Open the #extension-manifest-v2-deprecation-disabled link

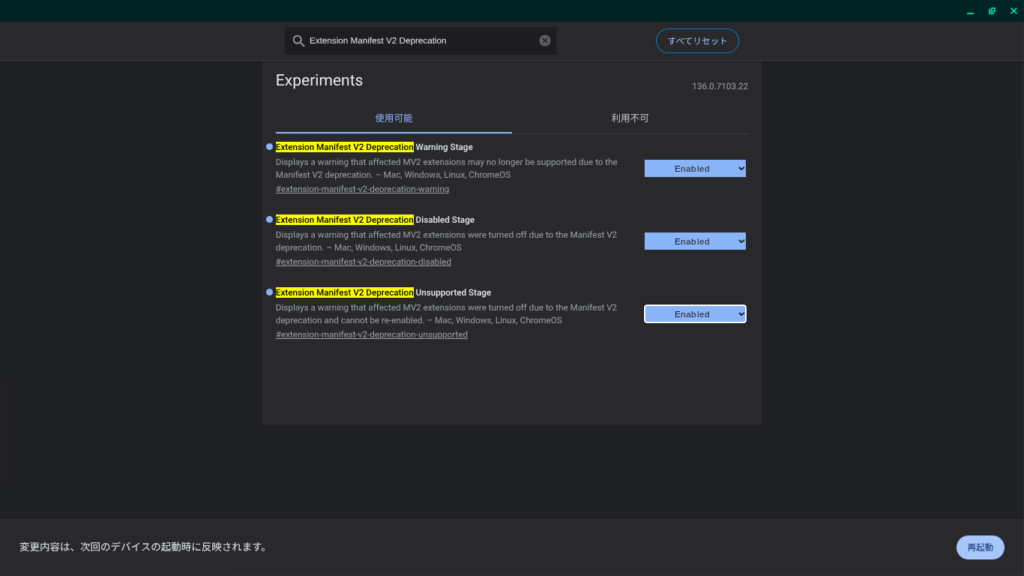363,262
